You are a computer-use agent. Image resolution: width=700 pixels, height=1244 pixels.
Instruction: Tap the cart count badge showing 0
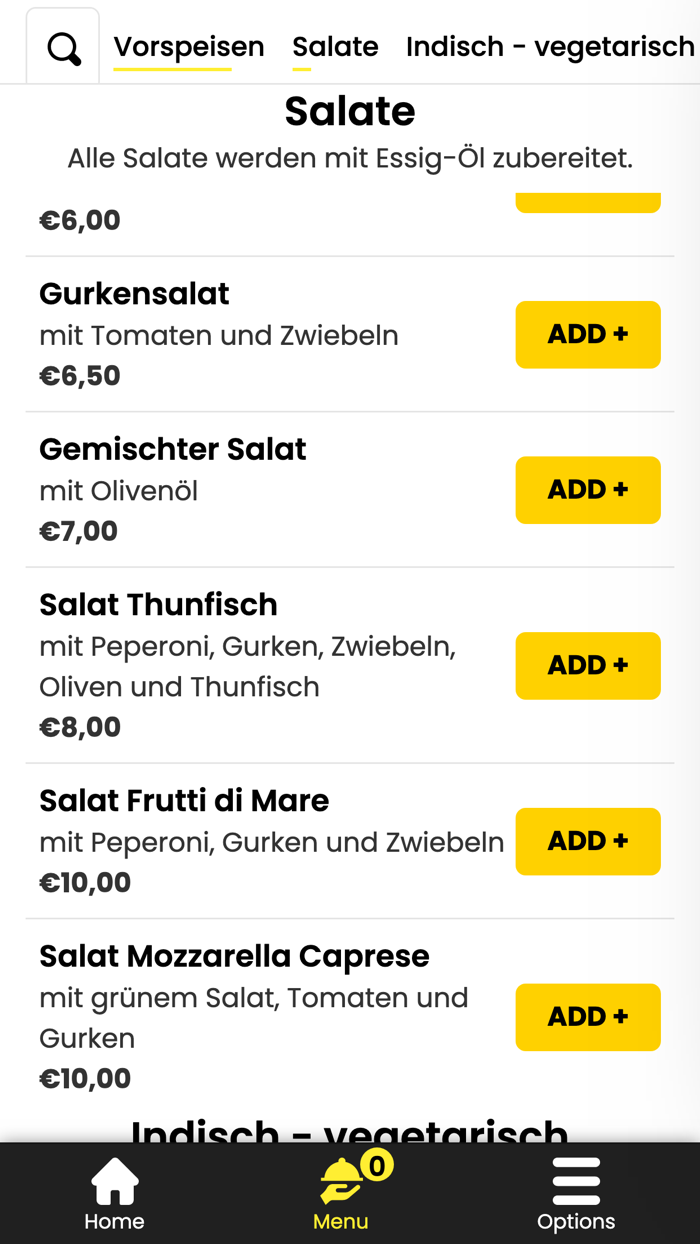[377, 1166]
